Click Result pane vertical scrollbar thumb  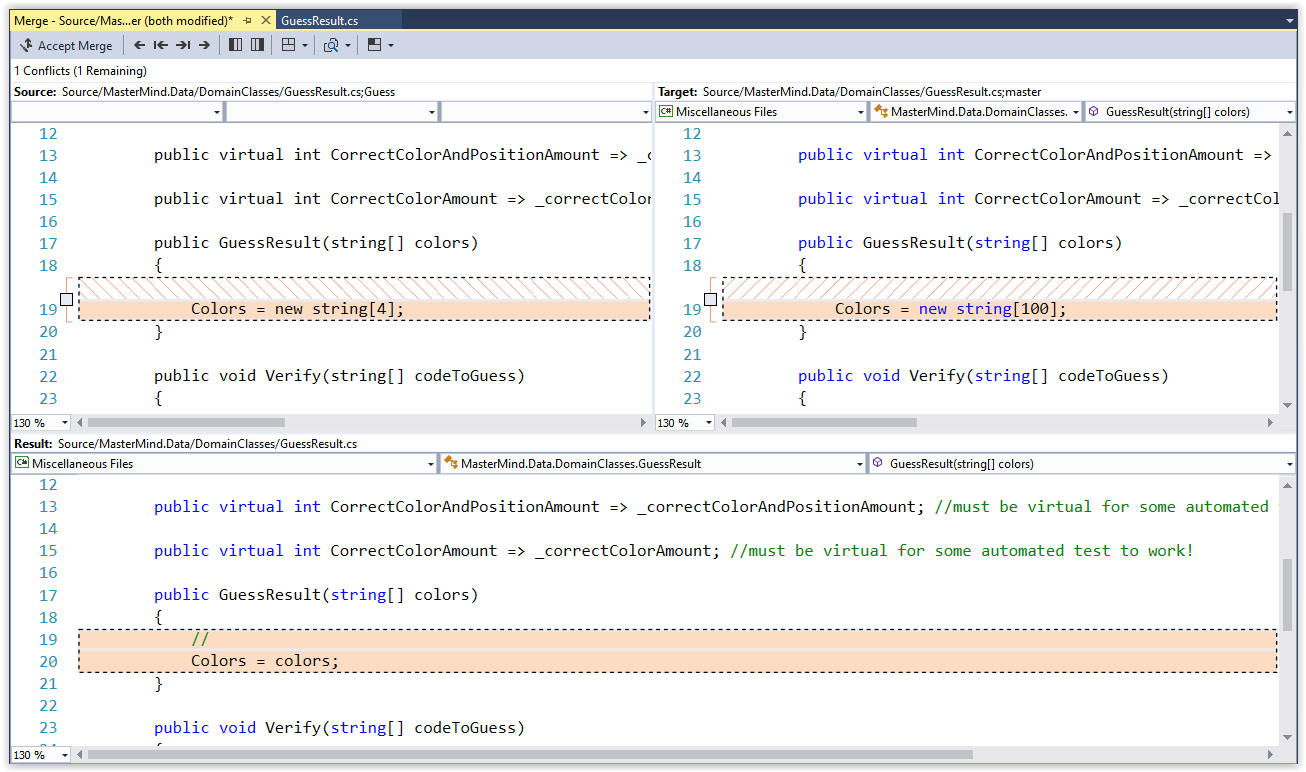[x=1288, y=596]
